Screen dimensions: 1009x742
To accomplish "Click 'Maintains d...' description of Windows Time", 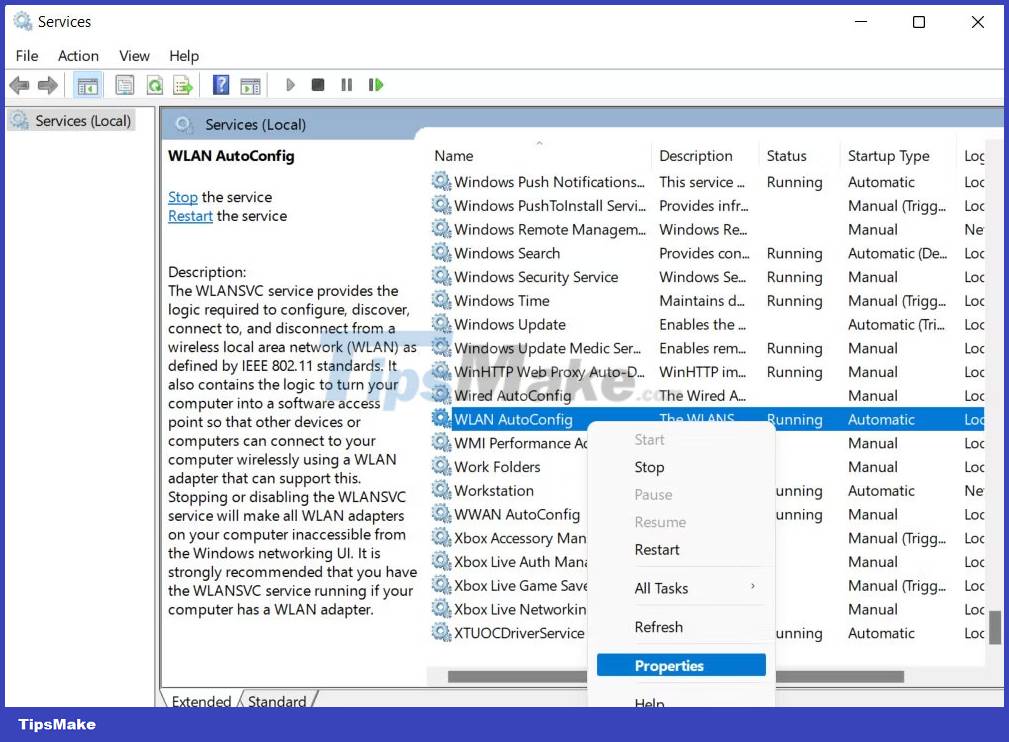I will (x=701, y=301).
